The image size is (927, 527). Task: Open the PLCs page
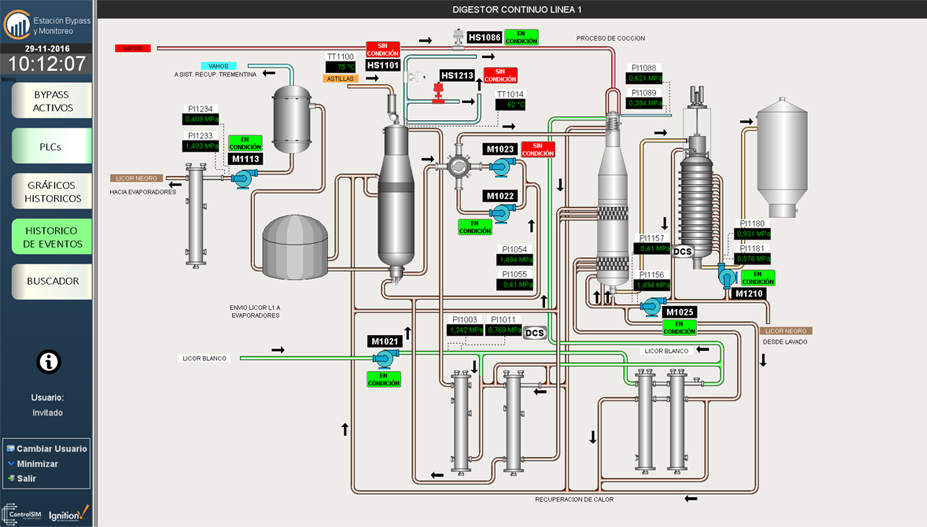point(52,147)
